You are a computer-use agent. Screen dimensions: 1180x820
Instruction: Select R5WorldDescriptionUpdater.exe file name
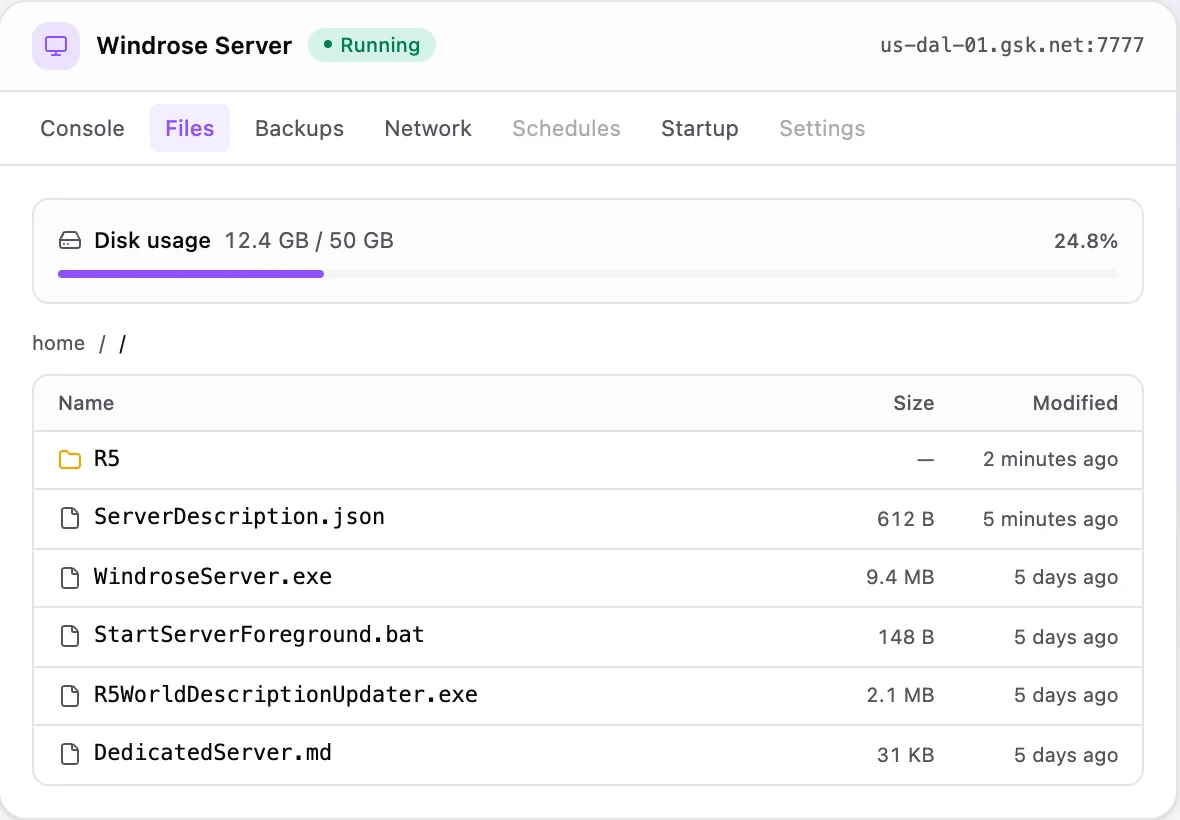coord(285,694)
